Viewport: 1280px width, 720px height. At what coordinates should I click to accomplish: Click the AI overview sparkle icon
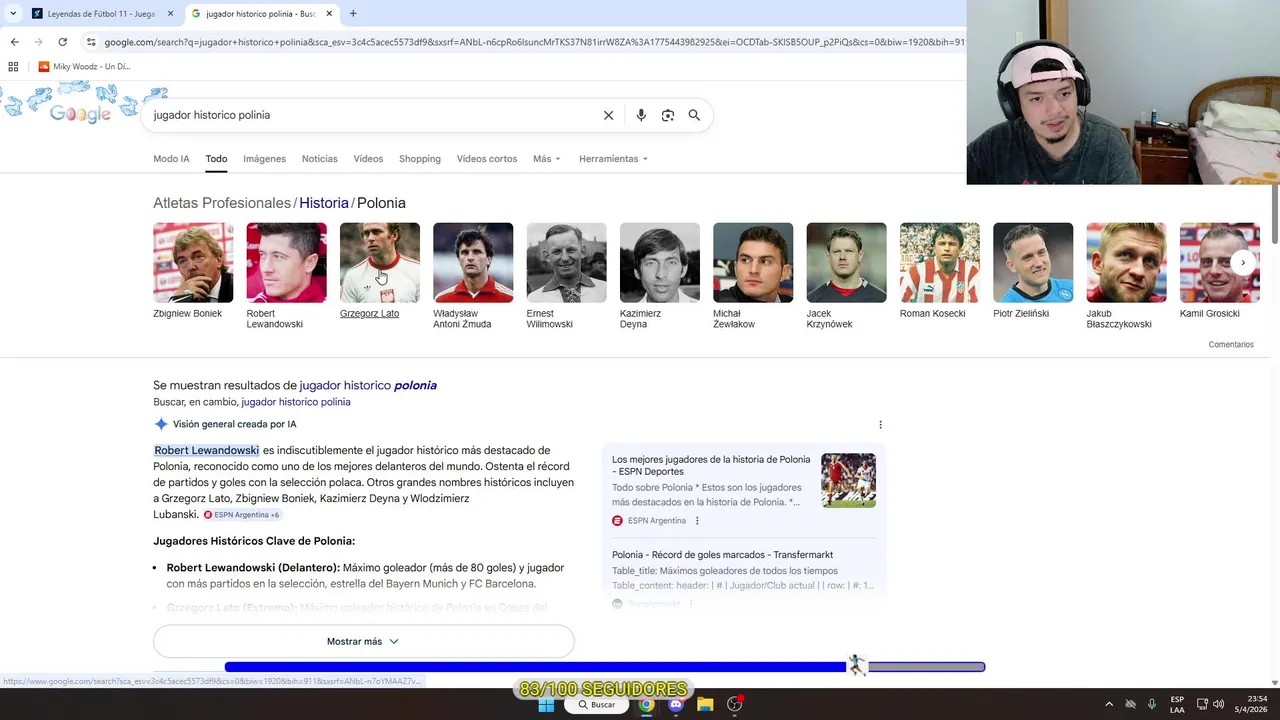point(160,424)
